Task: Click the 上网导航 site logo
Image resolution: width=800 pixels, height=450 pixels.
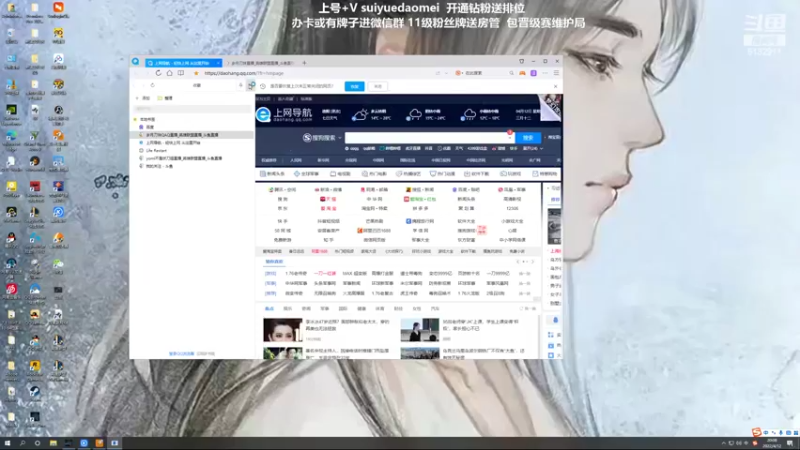Action: pos(284,114)
